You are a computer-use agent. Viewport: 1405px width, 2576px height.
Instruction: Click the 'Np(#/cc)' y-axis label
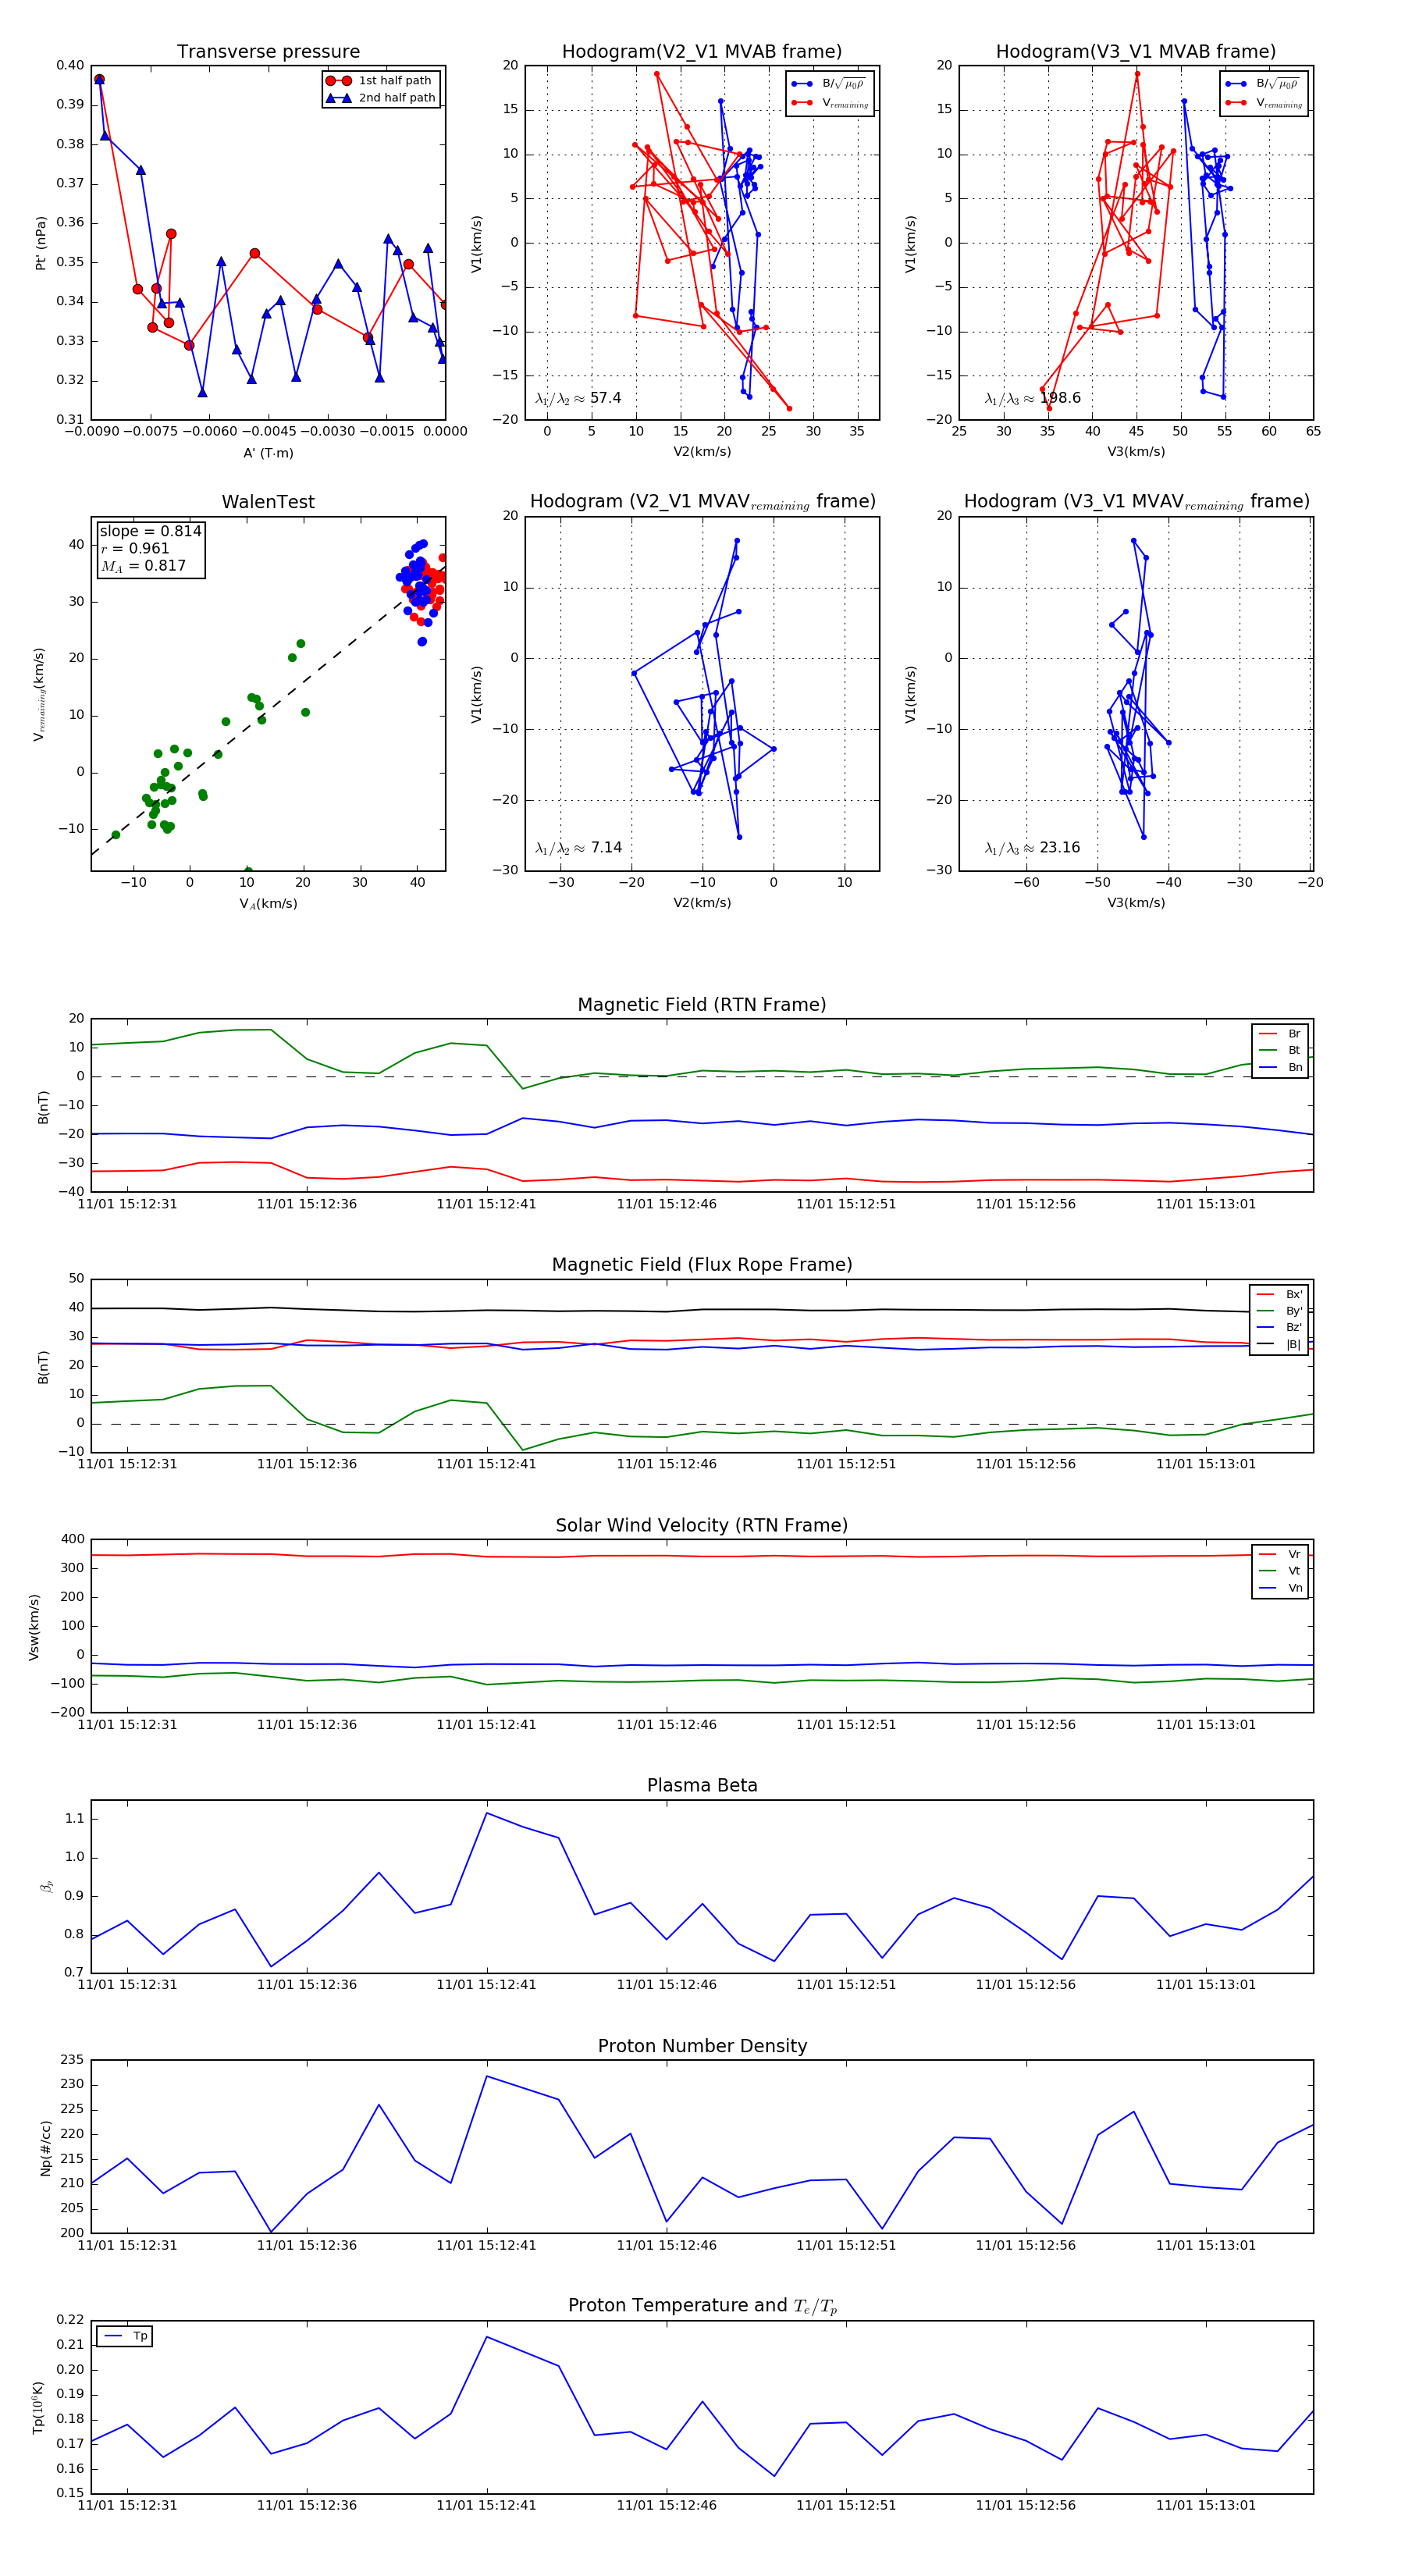[x=45, y=2148]
